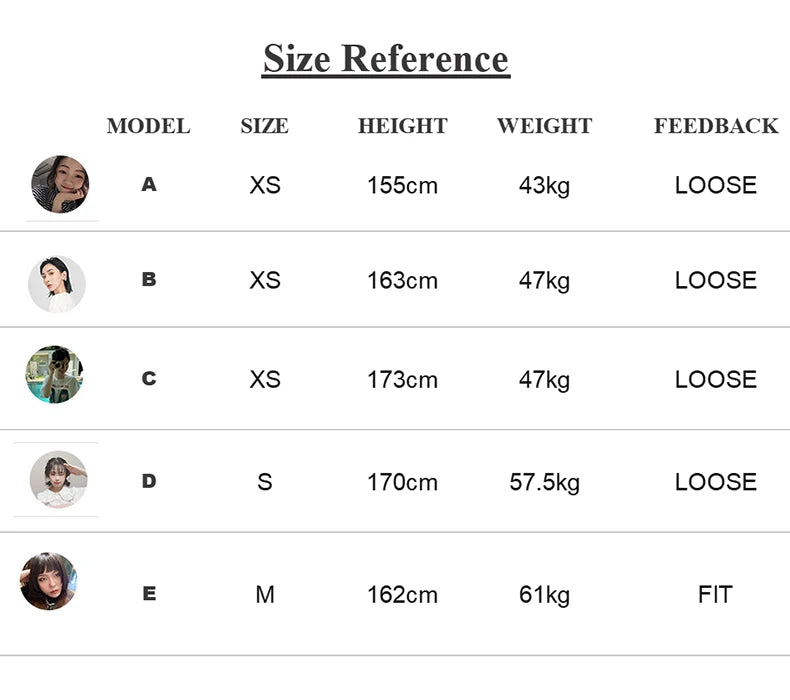Click the 43kg weight value
Viewport: 790px width, 700px height.
(x=545, y=186)
